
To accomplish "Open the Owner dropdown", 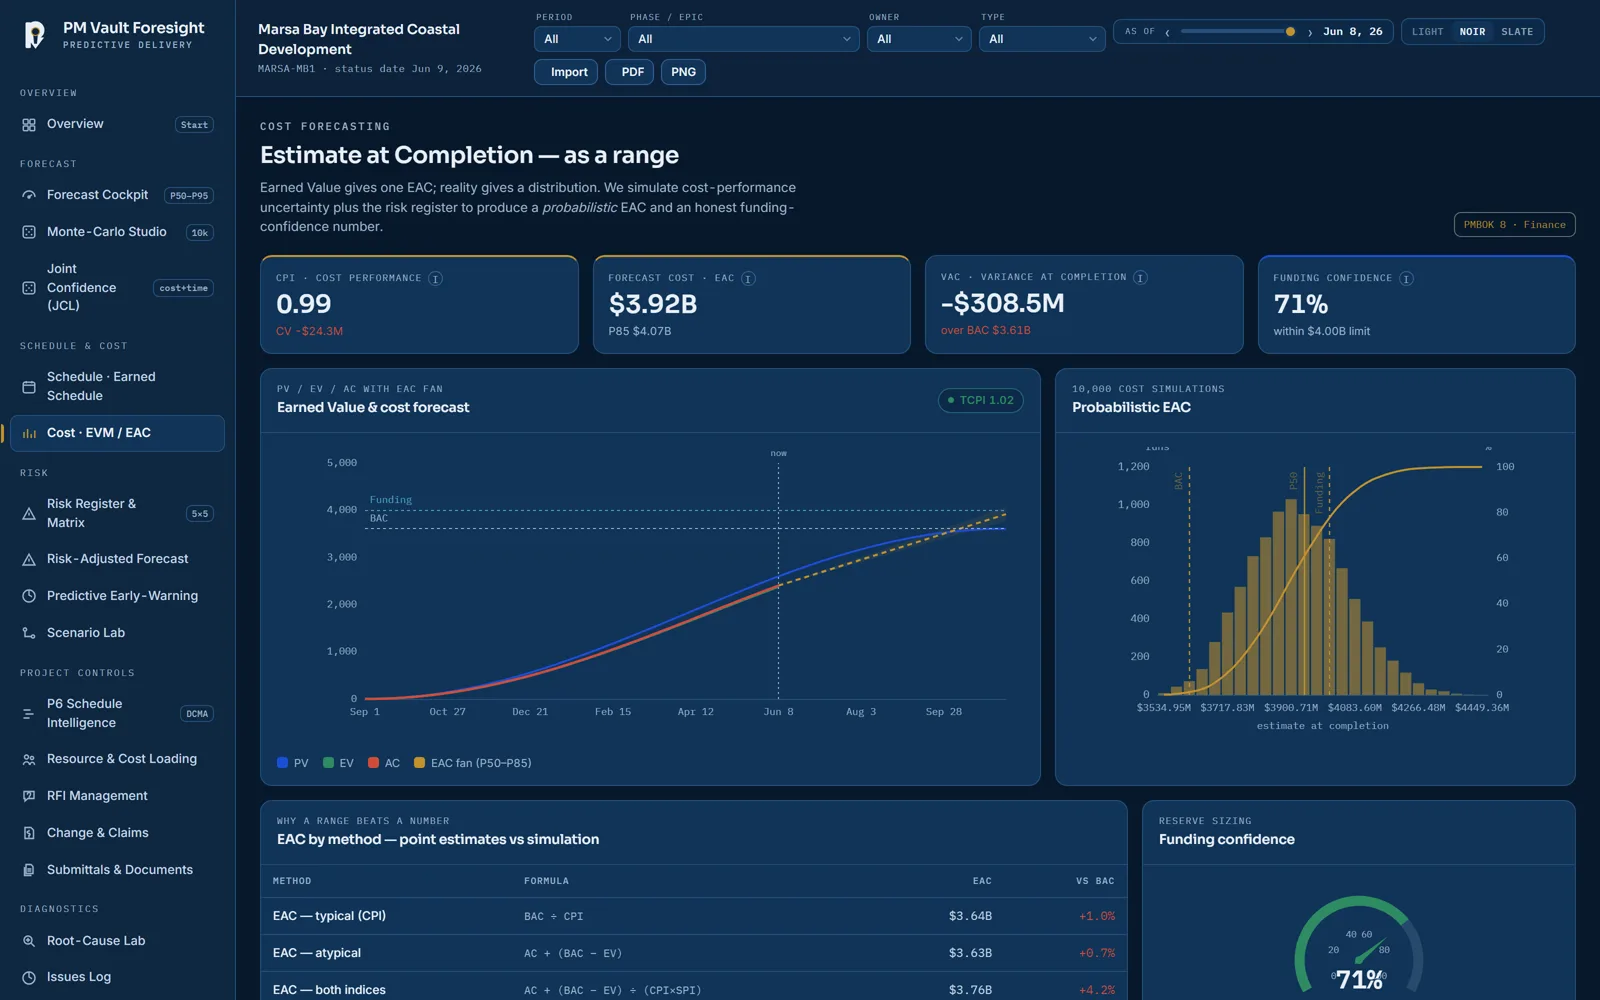I will 919,39.
